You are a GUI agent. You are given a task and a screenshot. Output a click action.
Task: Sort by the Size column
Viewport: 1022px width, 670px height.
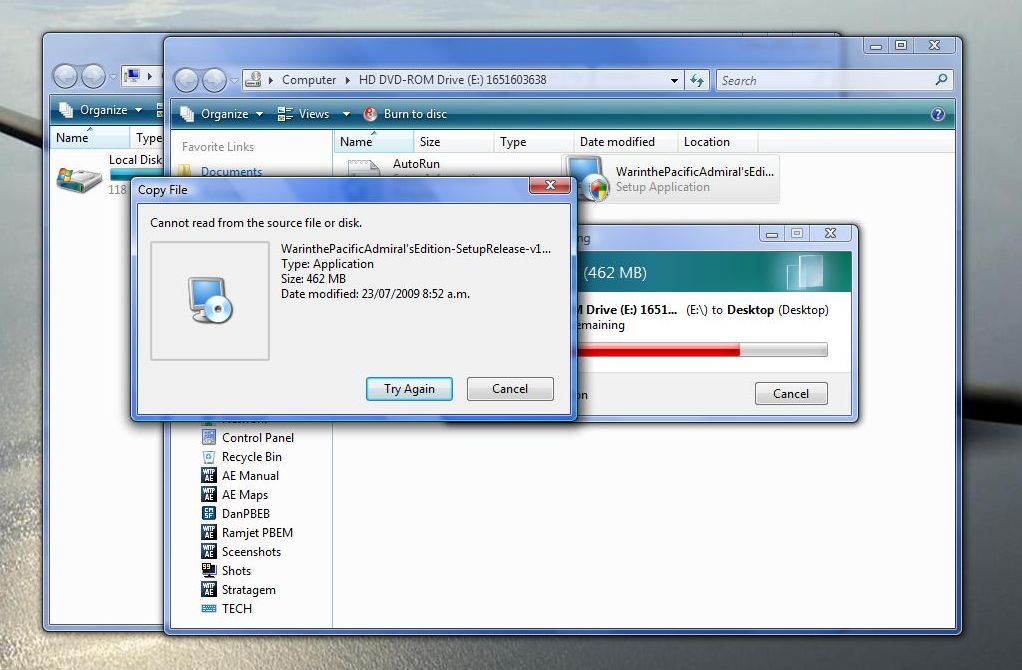pyautogui.click(x=453, y=141)
